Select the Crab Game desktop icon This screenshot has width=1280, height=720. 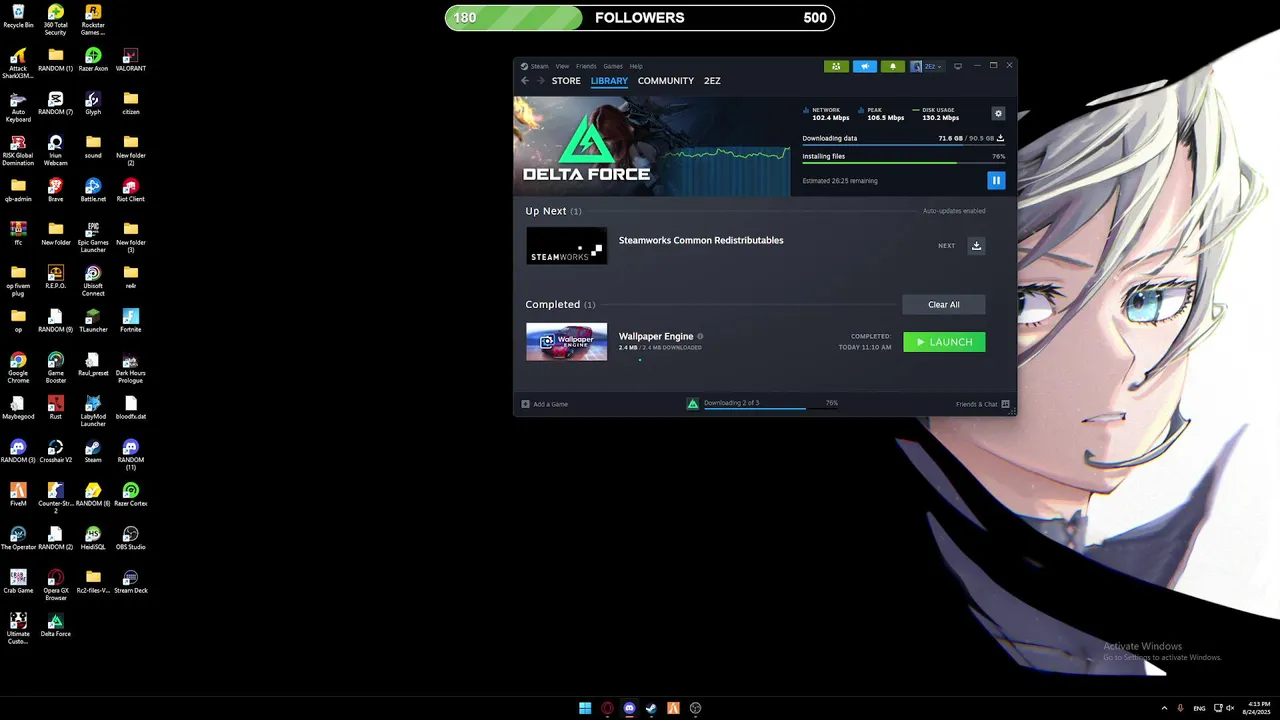tap(18, 581)
